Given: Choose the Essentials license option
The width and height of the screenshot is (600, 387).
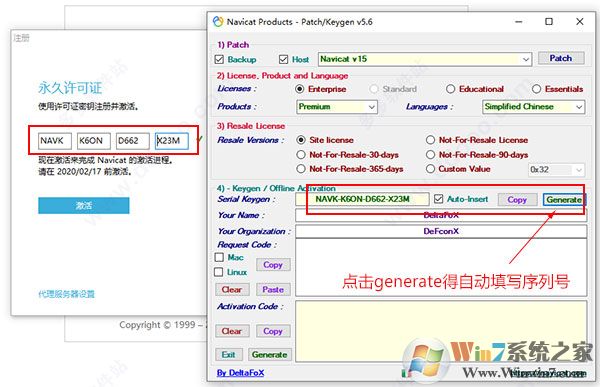Looking at the screenshot, I should [536, 89].
